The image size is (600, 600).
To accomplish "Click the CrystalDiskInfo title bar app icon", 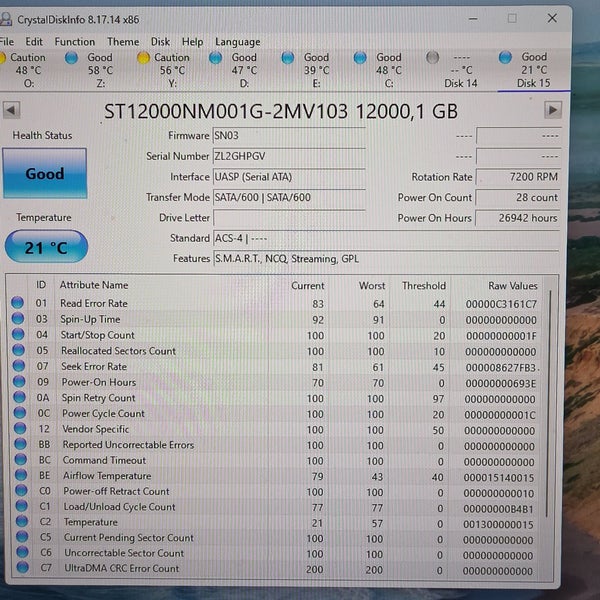I will (6, 19).
